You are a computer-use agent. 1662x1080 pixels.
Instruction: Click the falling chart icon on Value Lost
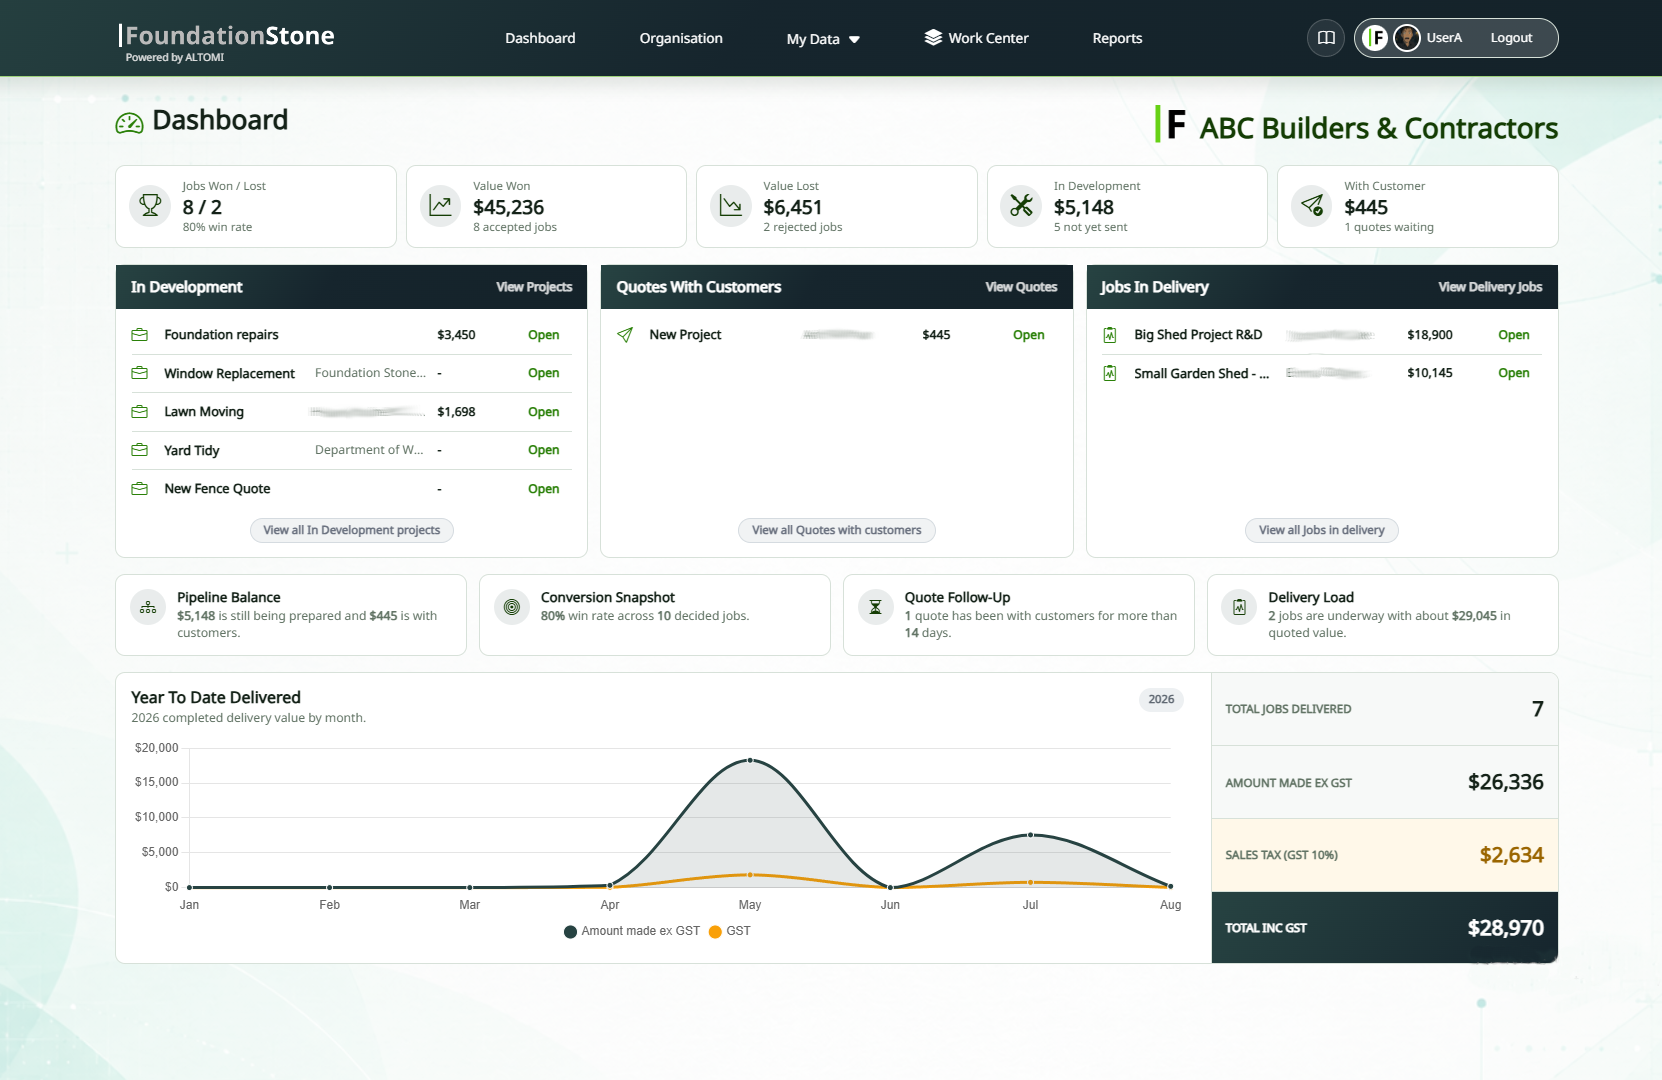(731, 205)
